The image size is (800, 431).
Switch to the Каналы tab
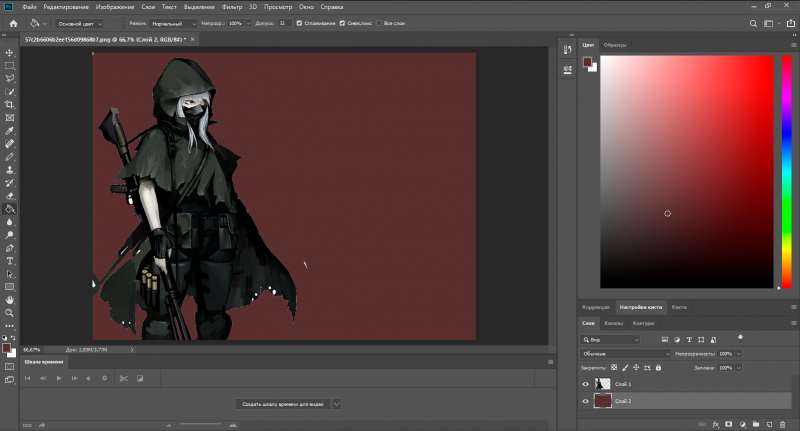tap(614, 323)
